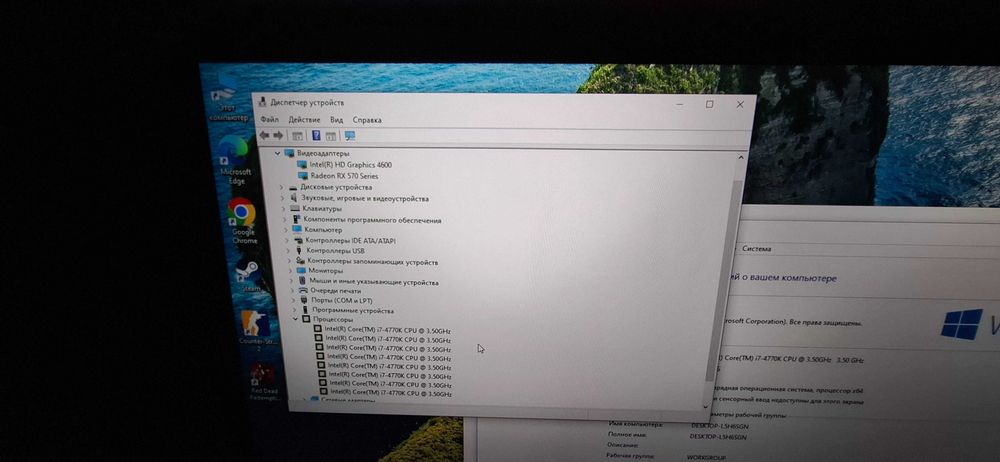Open the Справка menu

coord(367,120)
